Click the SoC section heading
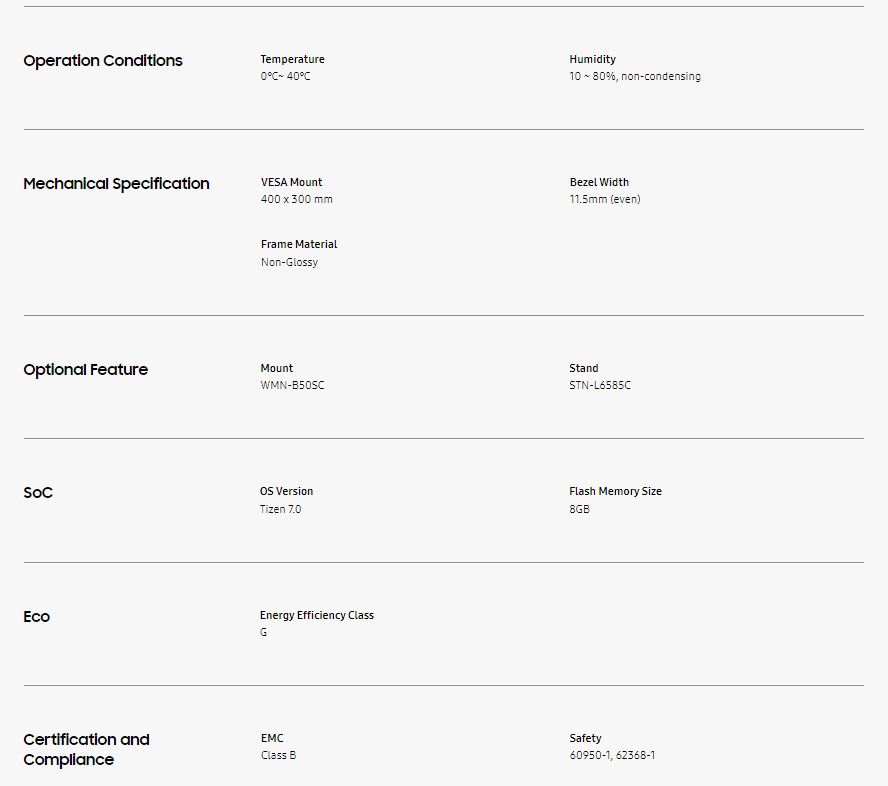This screenshot has height=786, width=888. coord(38,493)
